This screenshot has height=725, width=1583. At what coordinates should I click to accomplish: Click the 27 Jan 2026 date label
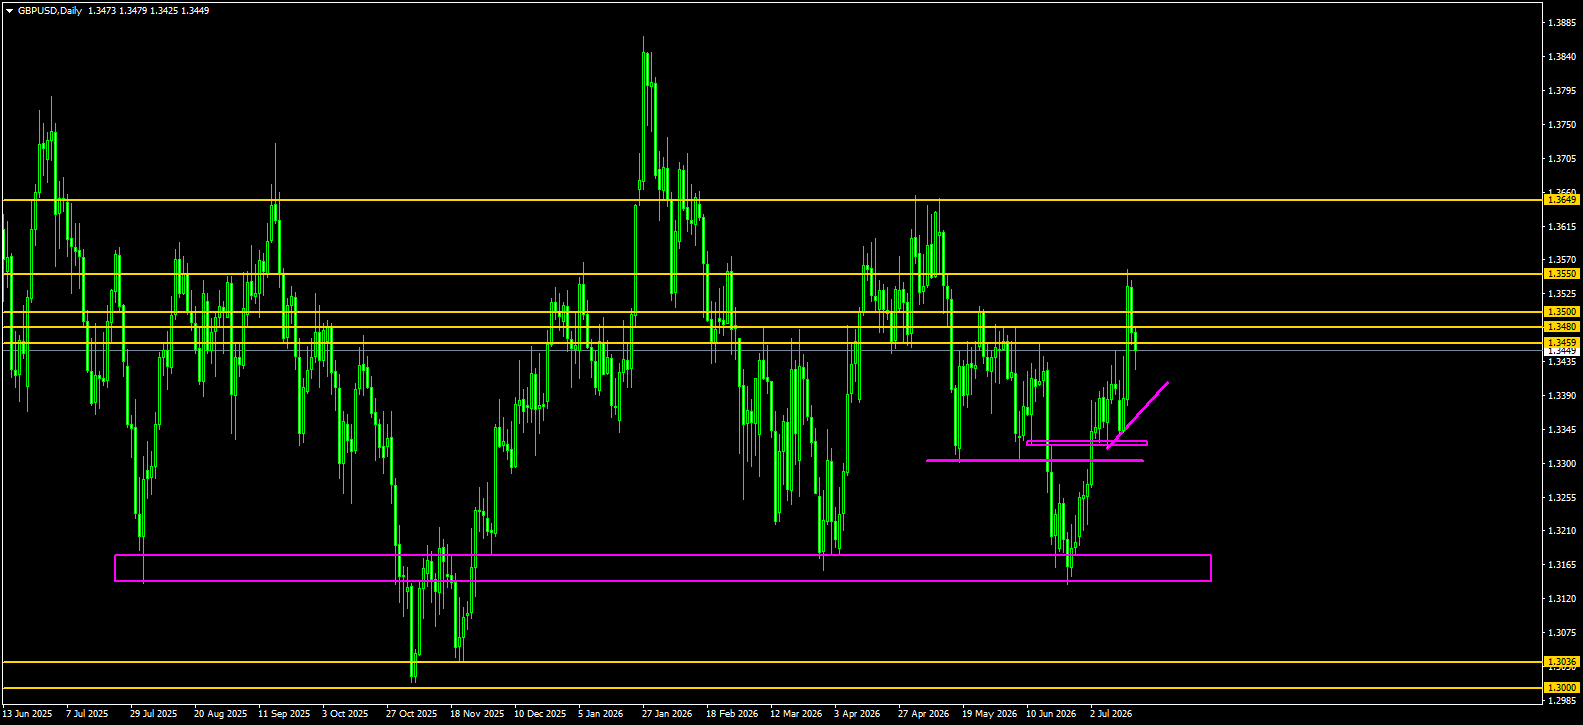(667, 714)
